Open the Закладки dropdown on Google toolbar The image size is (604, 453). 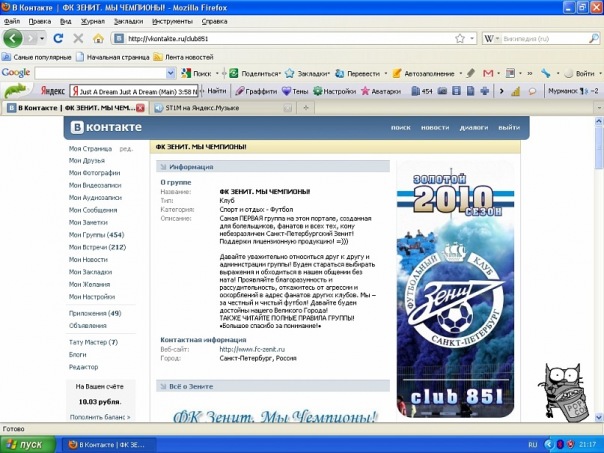[x=309, y=73]
